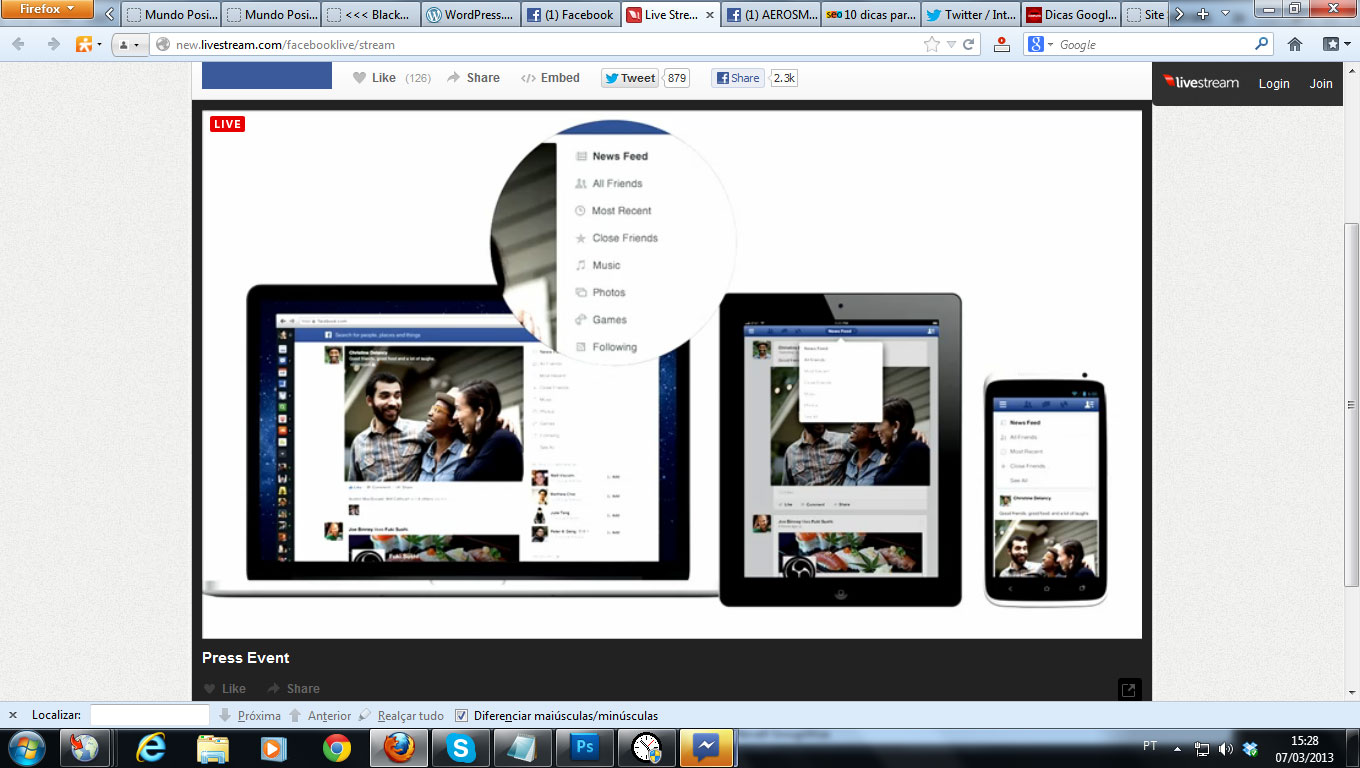This screenshot has height=768, width=1360.
Task: Click the top Share arrow button
Action: [473, 78]
